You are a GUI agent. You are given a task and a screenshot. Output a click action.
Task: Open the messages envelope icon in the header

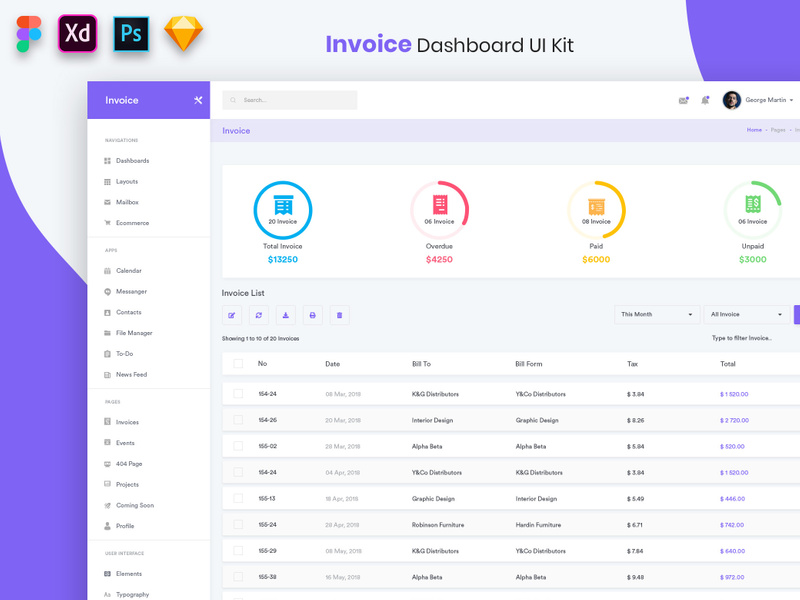click(683, 100)
